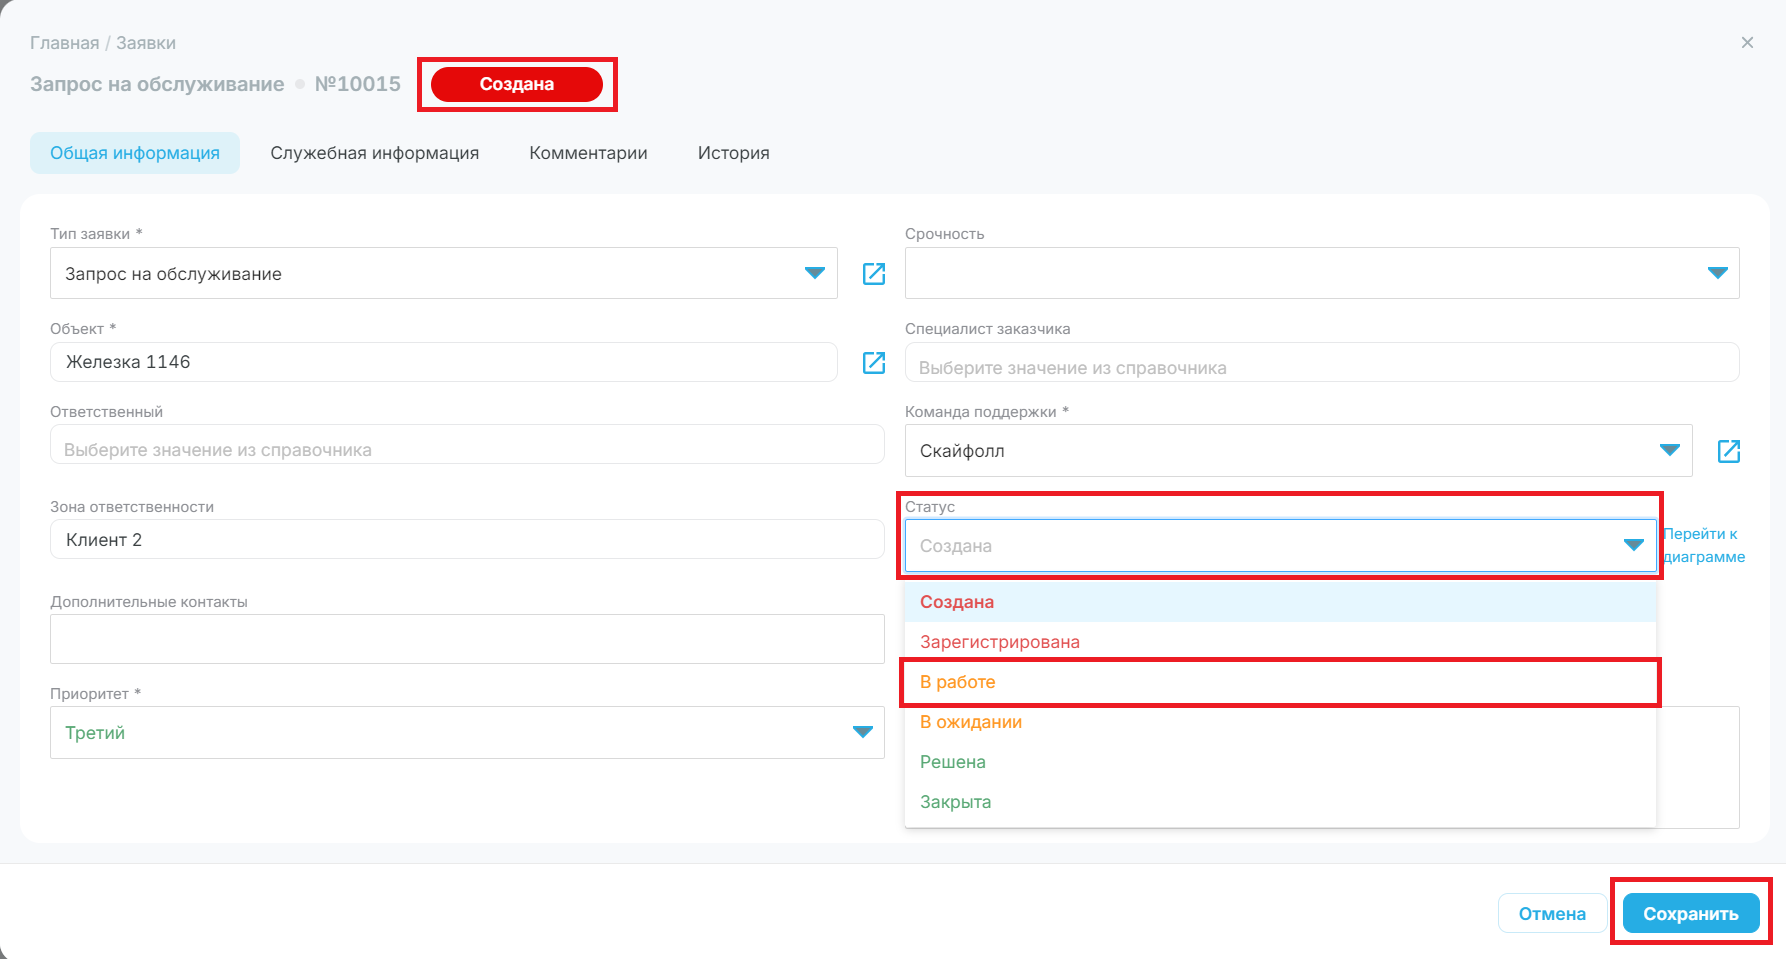Collapse the Статус dropdown arrow
The height and width of the screenshot is (959, 1786).
(1634, 545)
